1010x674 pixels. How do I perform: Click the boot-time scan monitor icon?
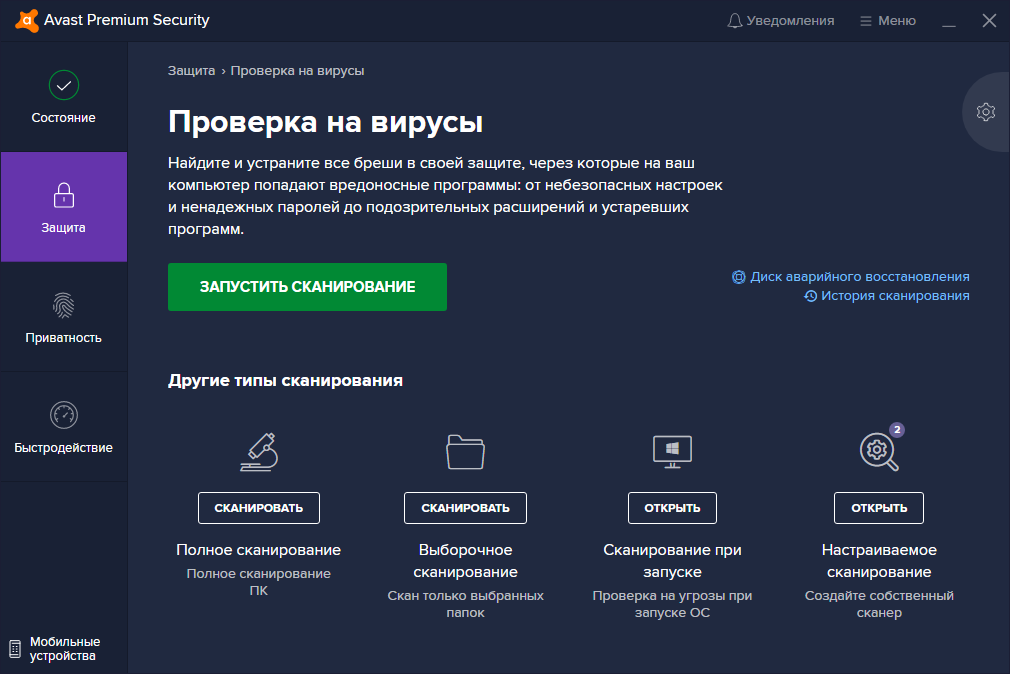(672, 452)
